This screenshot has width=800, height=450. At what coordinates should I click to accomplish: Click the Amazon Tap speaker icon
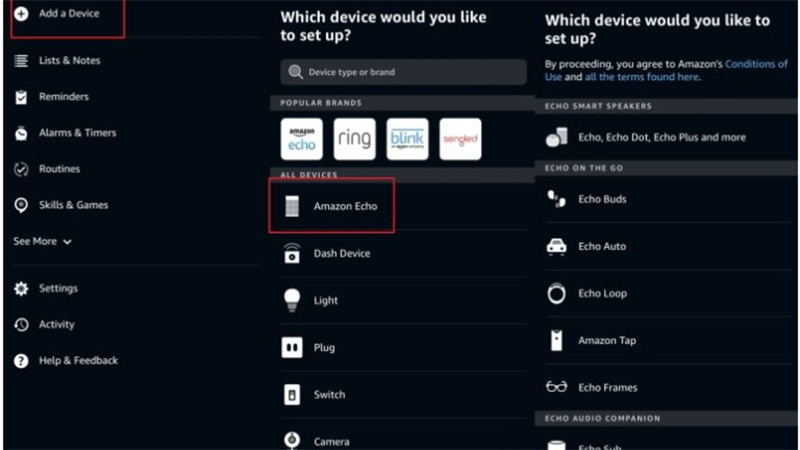[557, 340]
